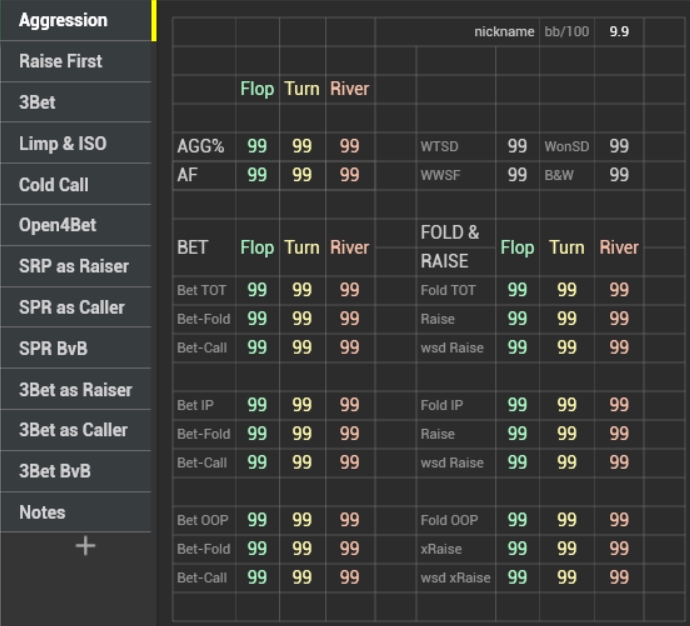Switch to SPR as Caller tab
This screenshot has width=690, height=626.
[x=72, y=307]
